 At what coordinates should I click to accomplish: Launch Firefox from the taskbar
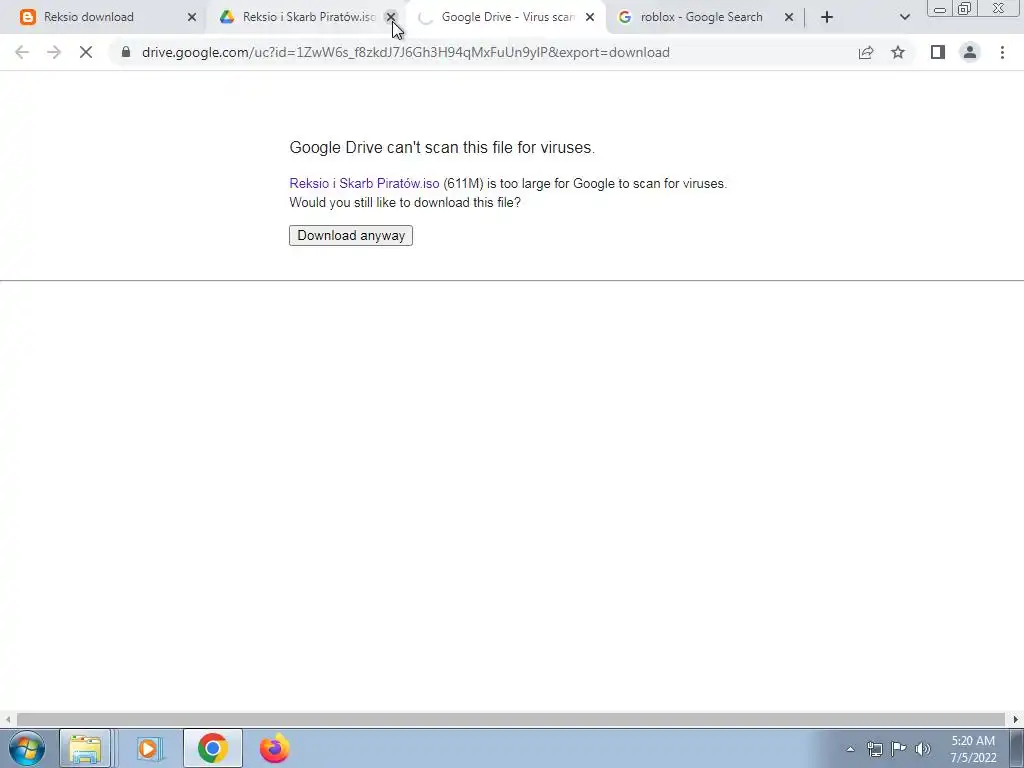(x=274, y=748)
